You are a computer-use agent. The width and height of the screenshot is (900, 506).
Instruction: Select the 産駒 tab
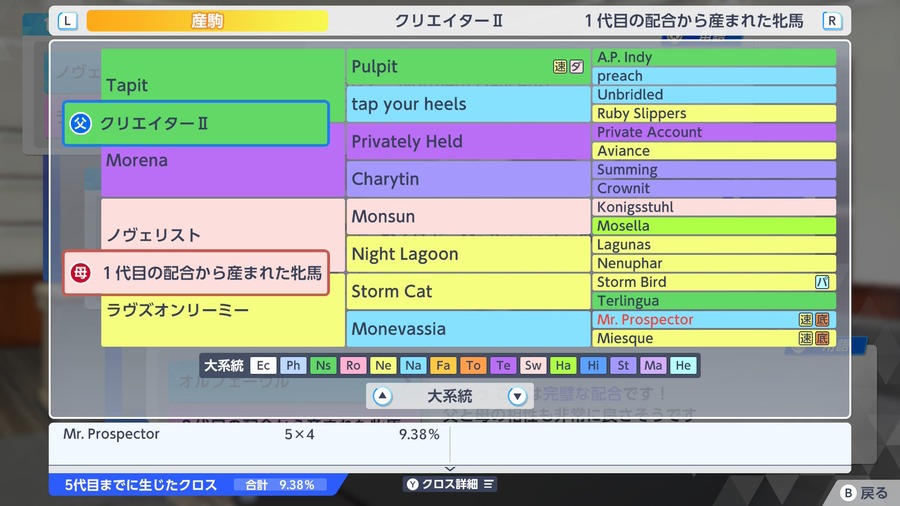(207, 21)
